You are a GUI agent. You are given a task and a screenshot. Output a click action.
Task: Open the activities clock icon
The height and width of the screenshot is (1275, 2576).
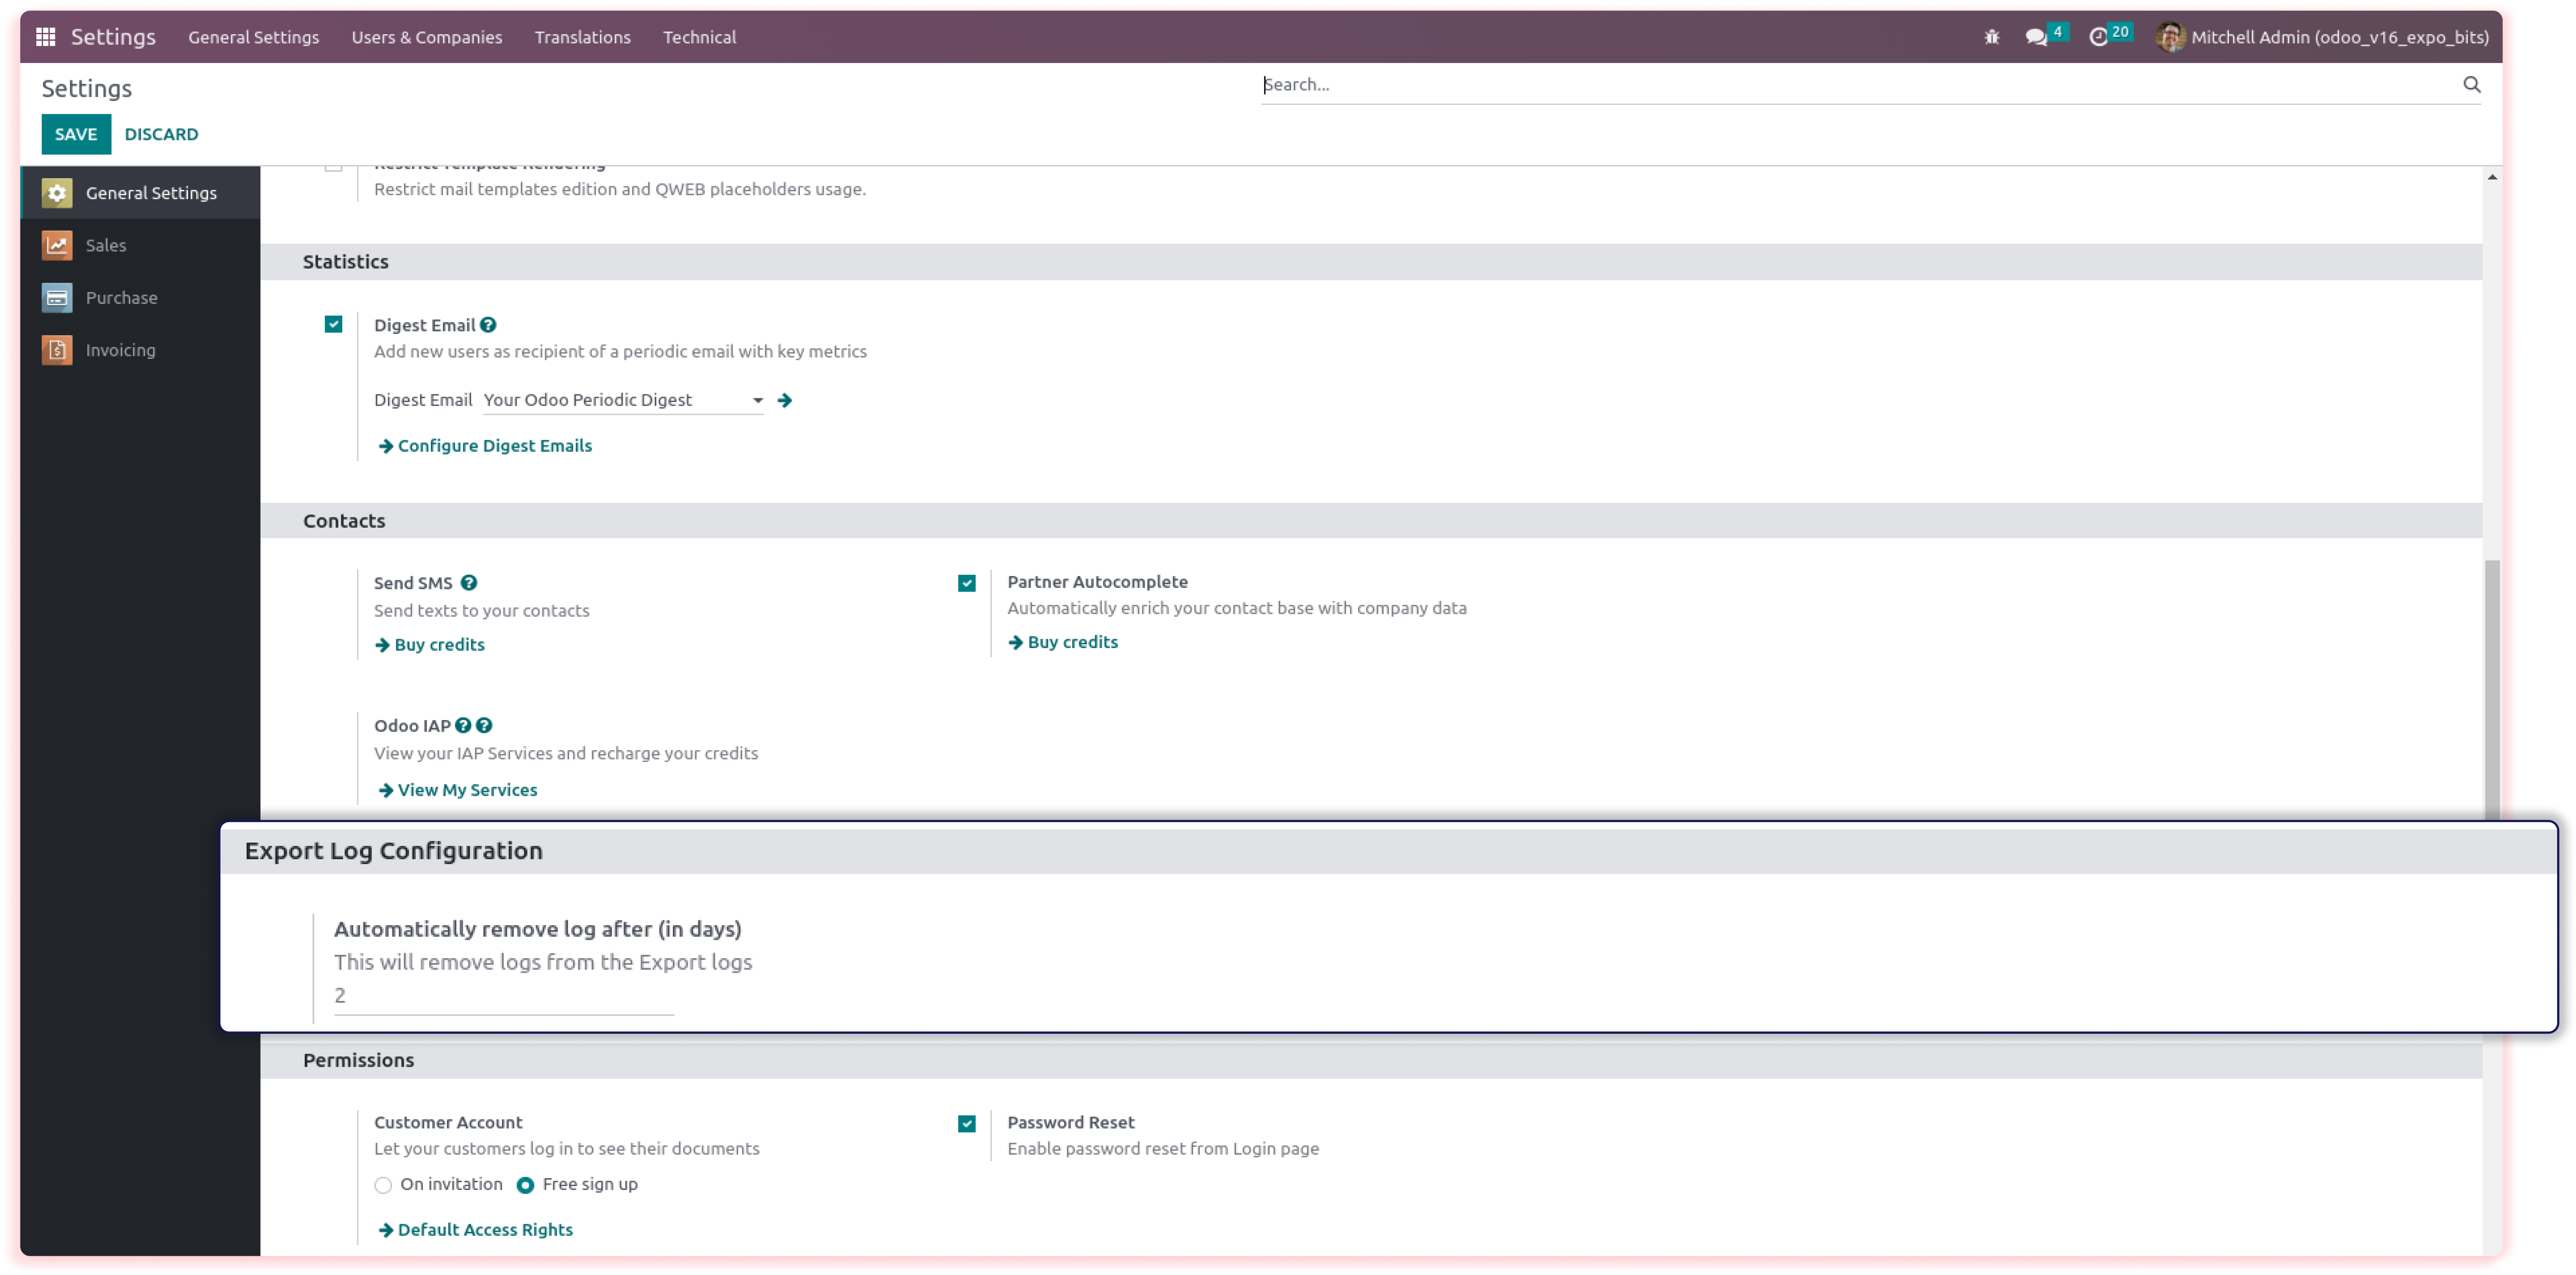click(2098, 37)
